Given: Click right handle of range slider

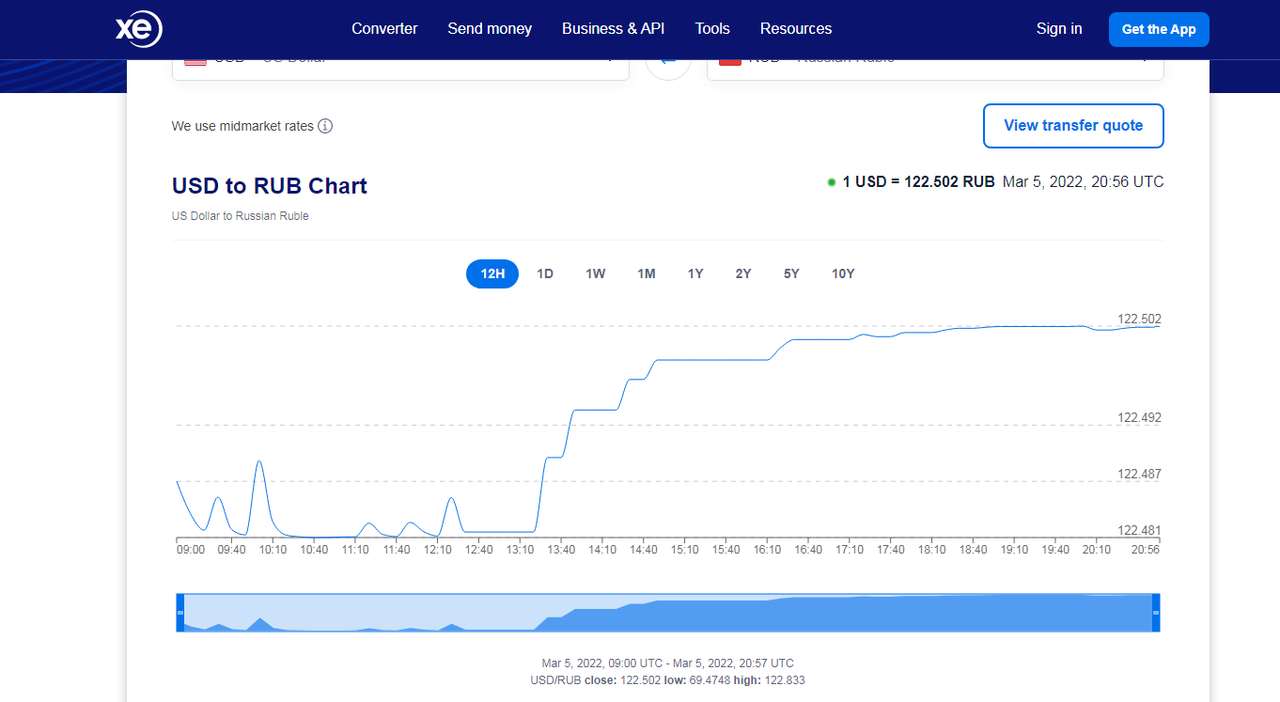Looking at the screenshot, I should (1155, 612).
